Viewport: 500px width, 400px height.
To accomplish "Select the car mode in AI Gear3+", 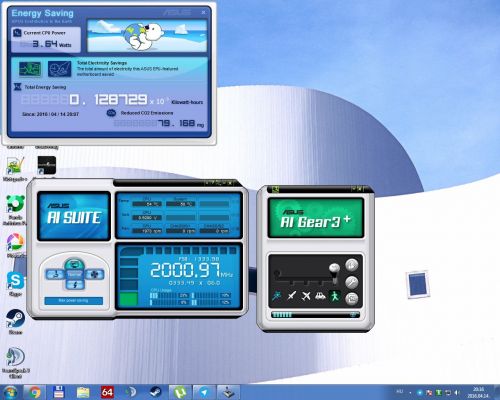I will click(x=320, y=296).
